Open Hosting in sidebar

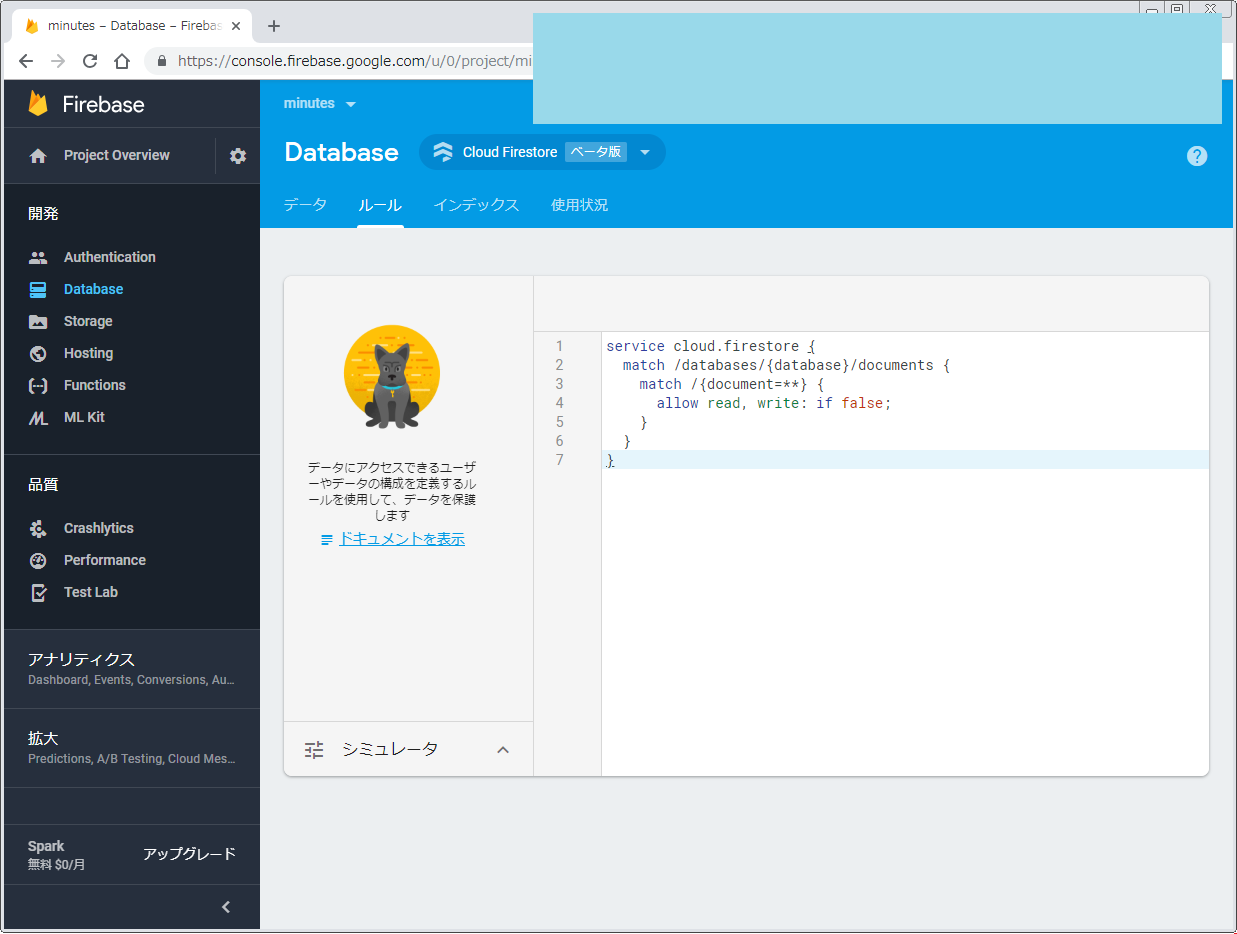click(88, 353)
